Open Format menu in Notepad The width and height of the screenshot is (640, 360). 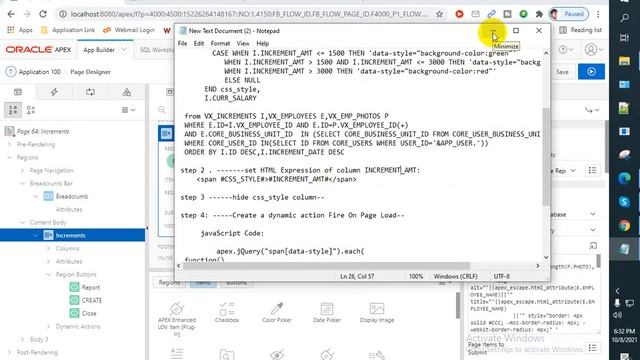click(x=220, y=43)
